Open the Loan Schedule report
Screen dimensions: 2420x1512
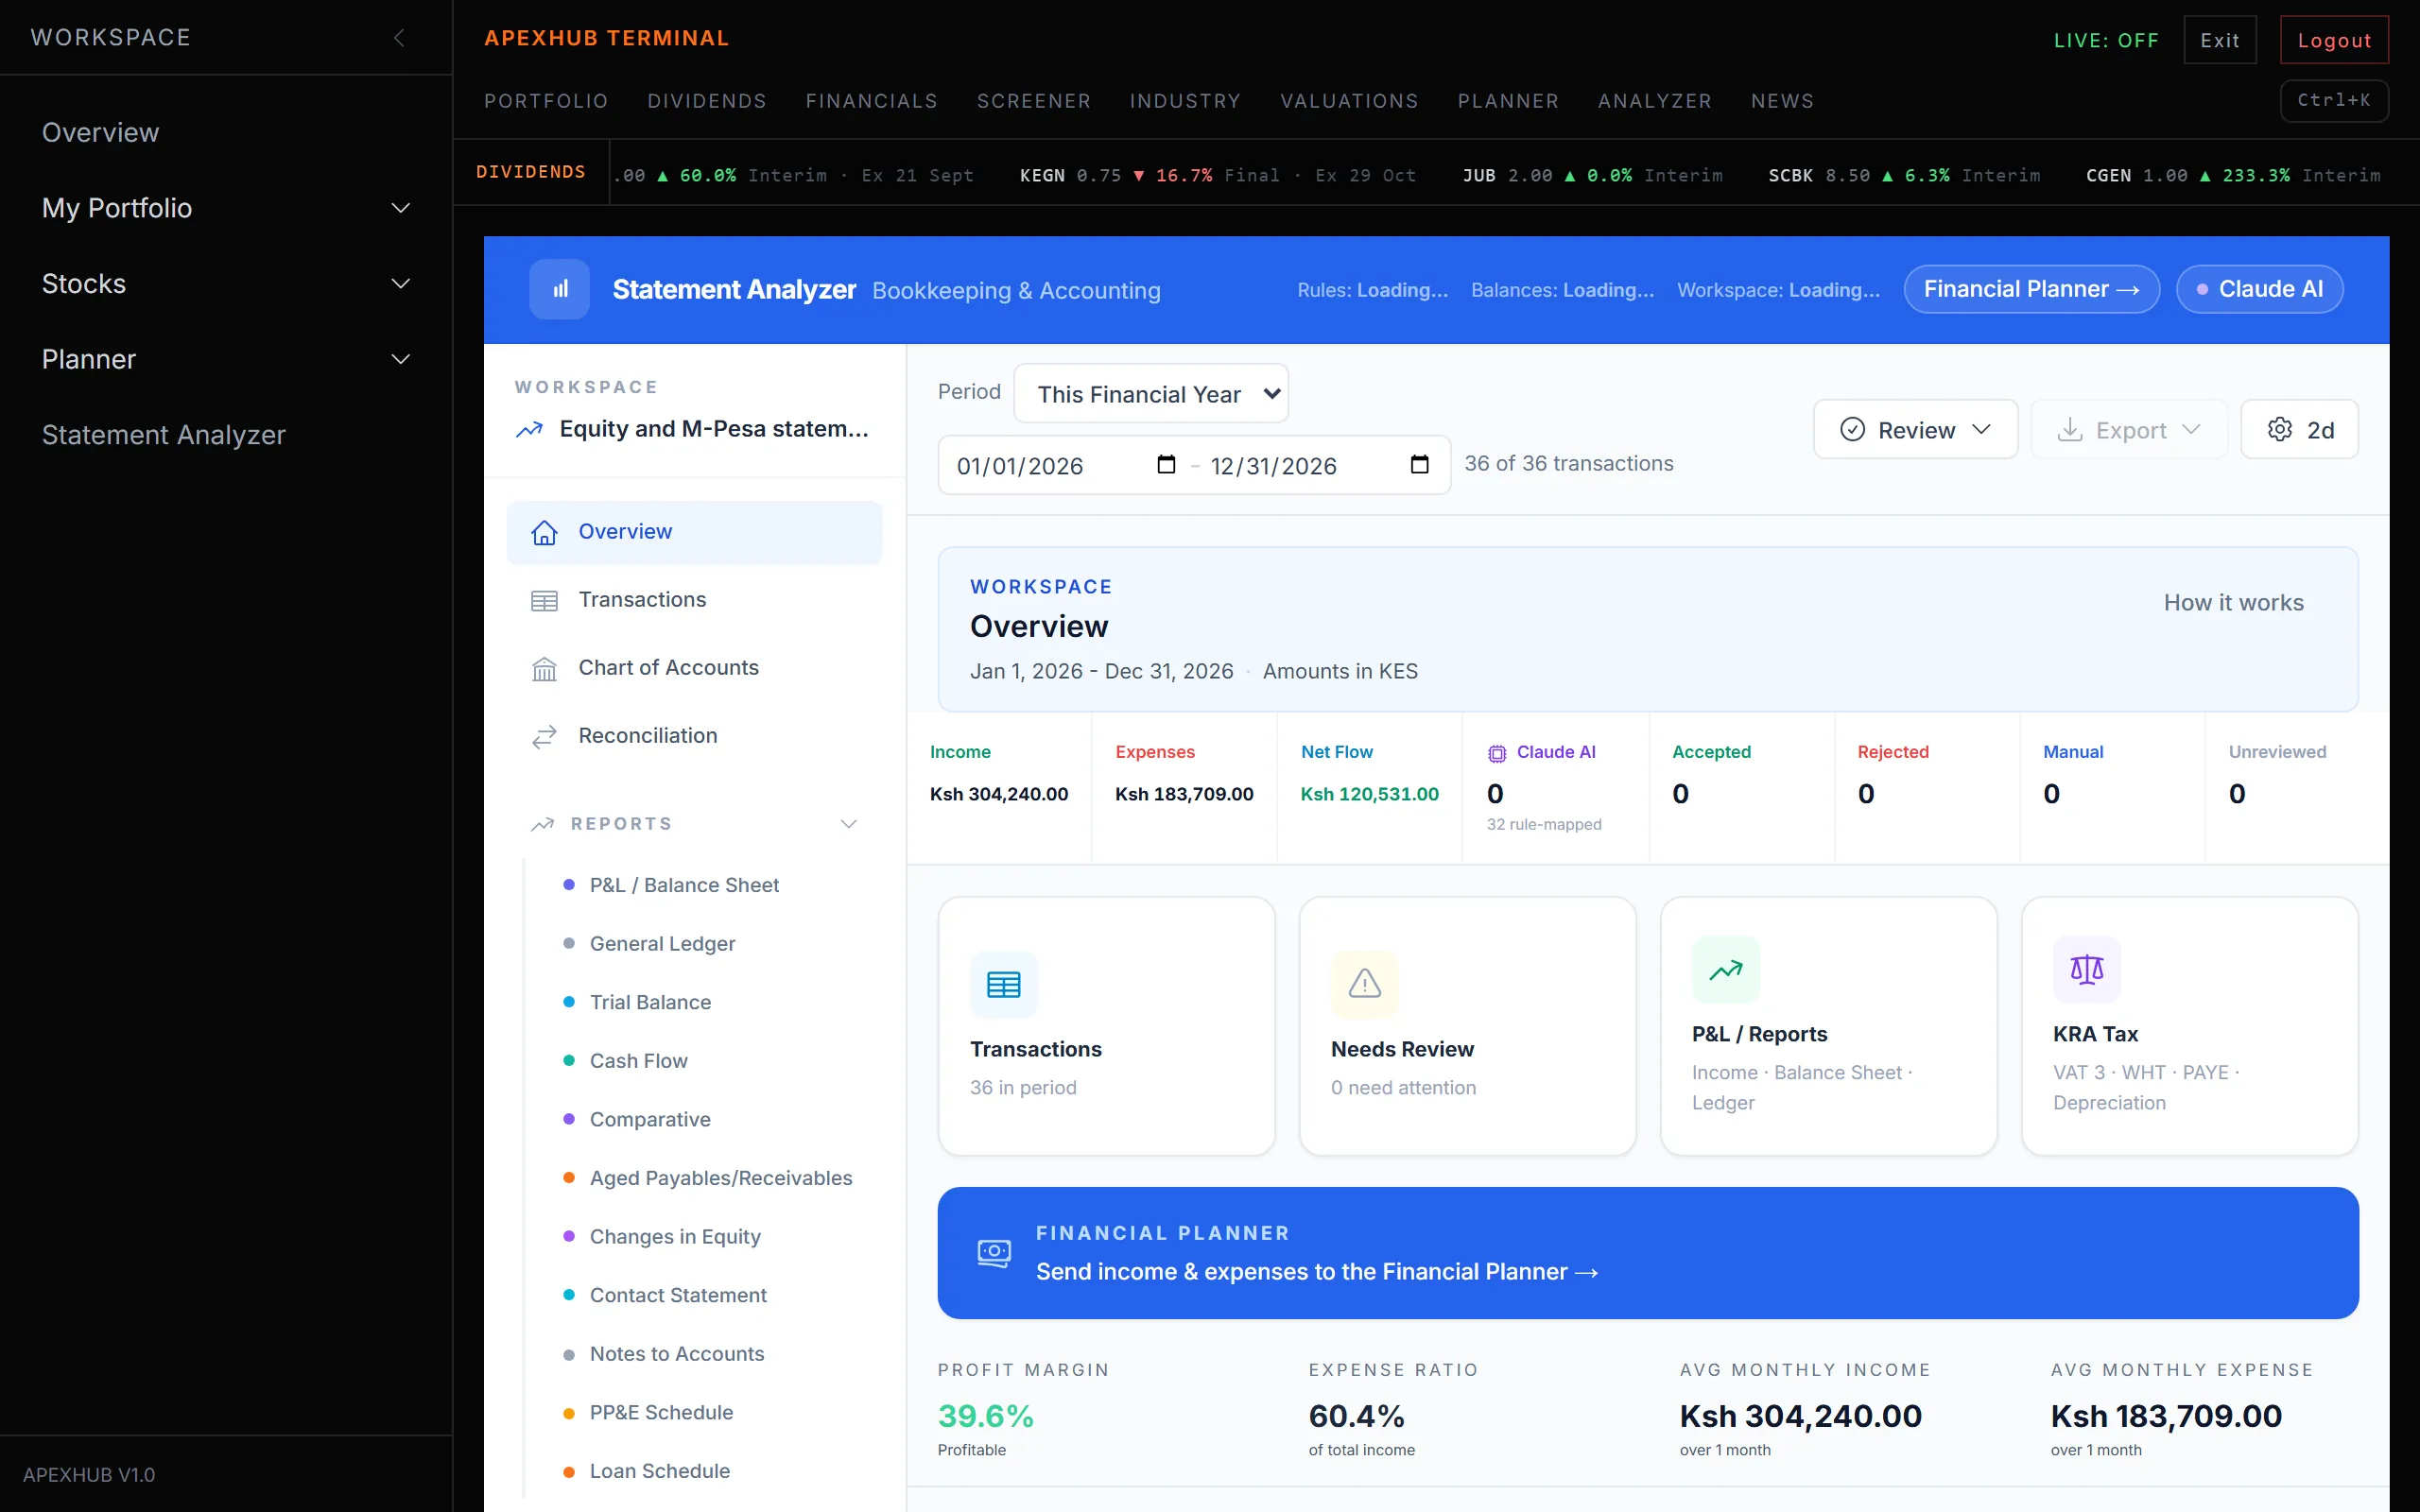coord(659,1471)
